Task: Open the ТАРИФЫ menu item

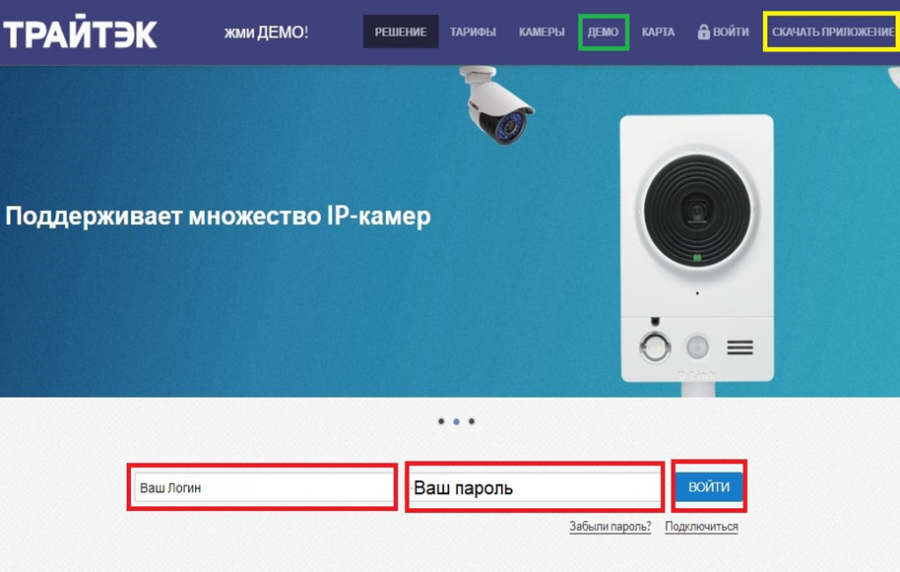Action: 473,32
